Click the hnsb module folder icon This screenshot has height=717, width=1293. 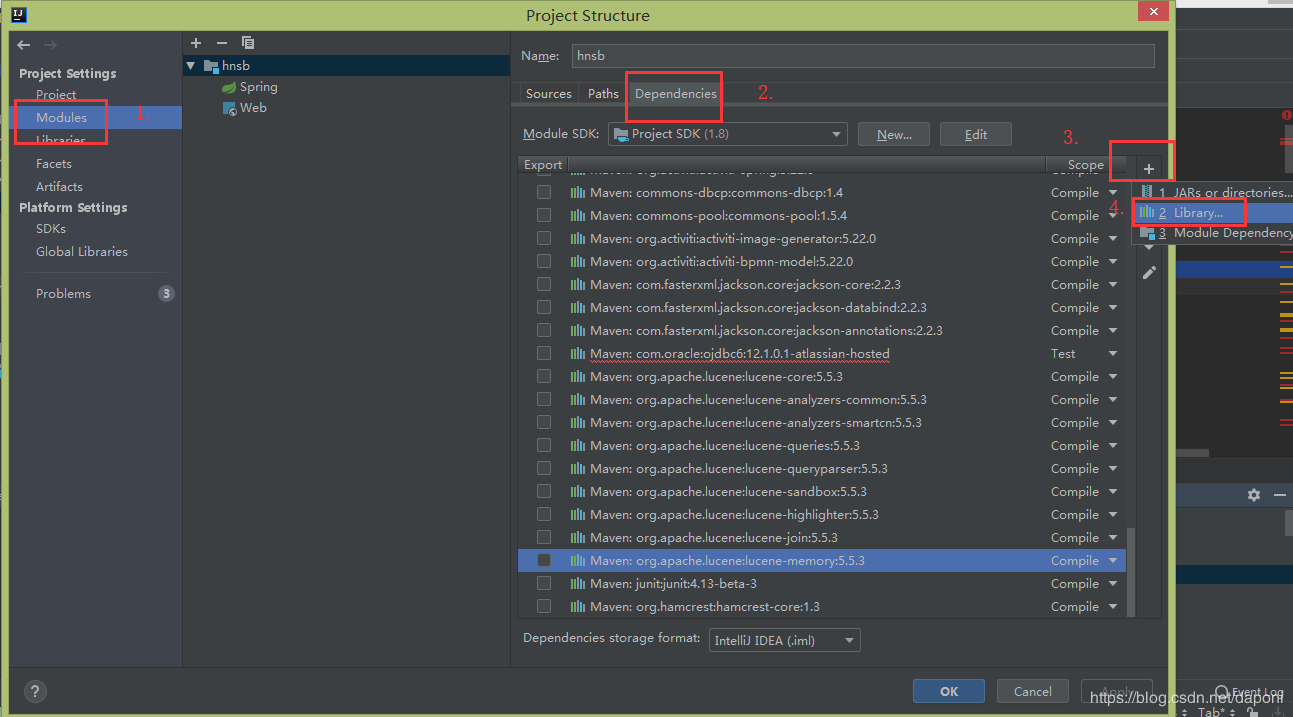tap(210, 66)
